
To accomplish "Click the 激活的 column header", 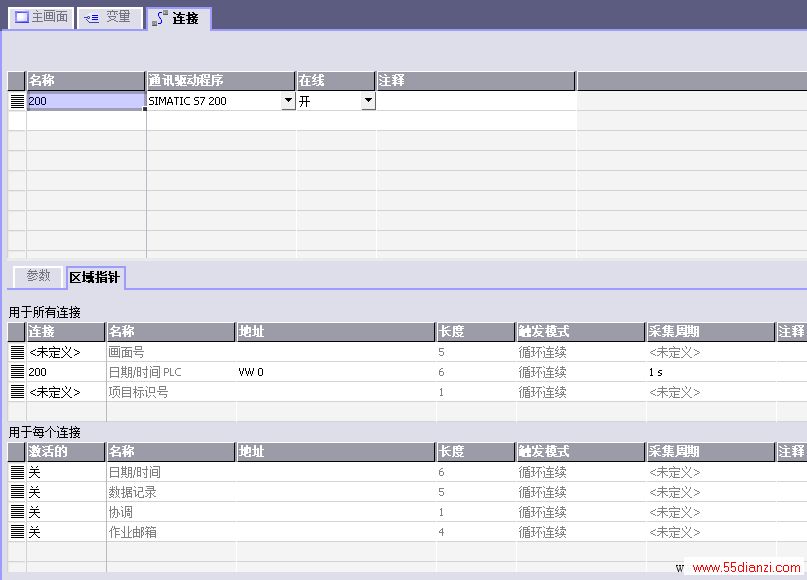I will (66, 452).
